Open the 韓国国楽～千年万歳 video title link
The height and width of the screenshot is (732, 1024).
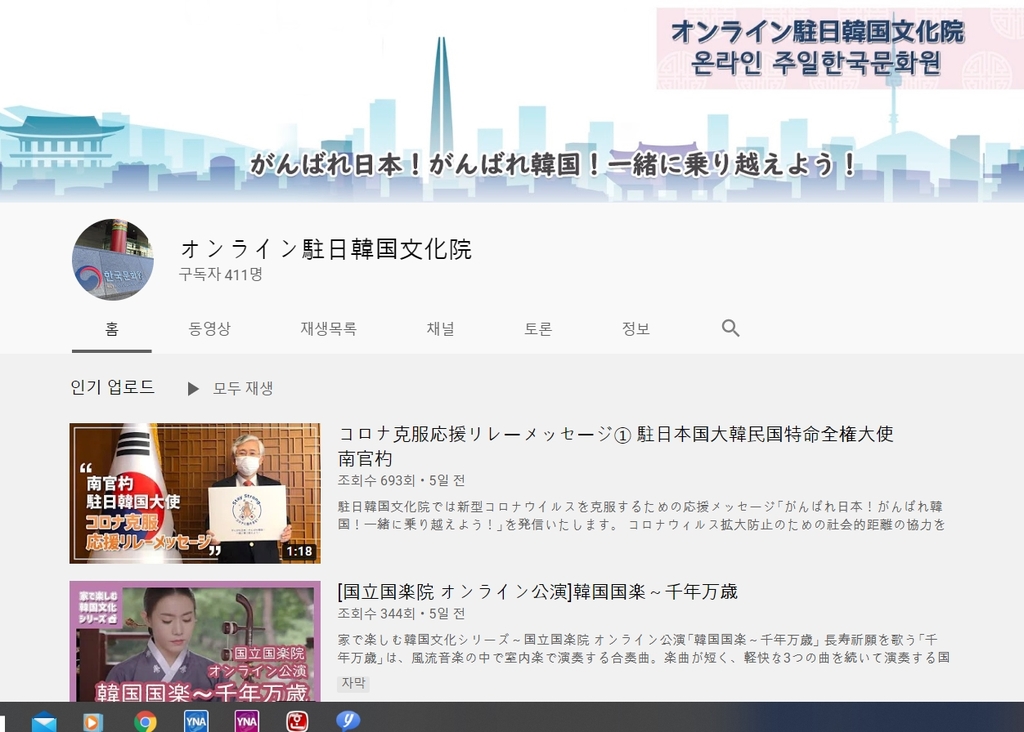click(x=538, y=591)
